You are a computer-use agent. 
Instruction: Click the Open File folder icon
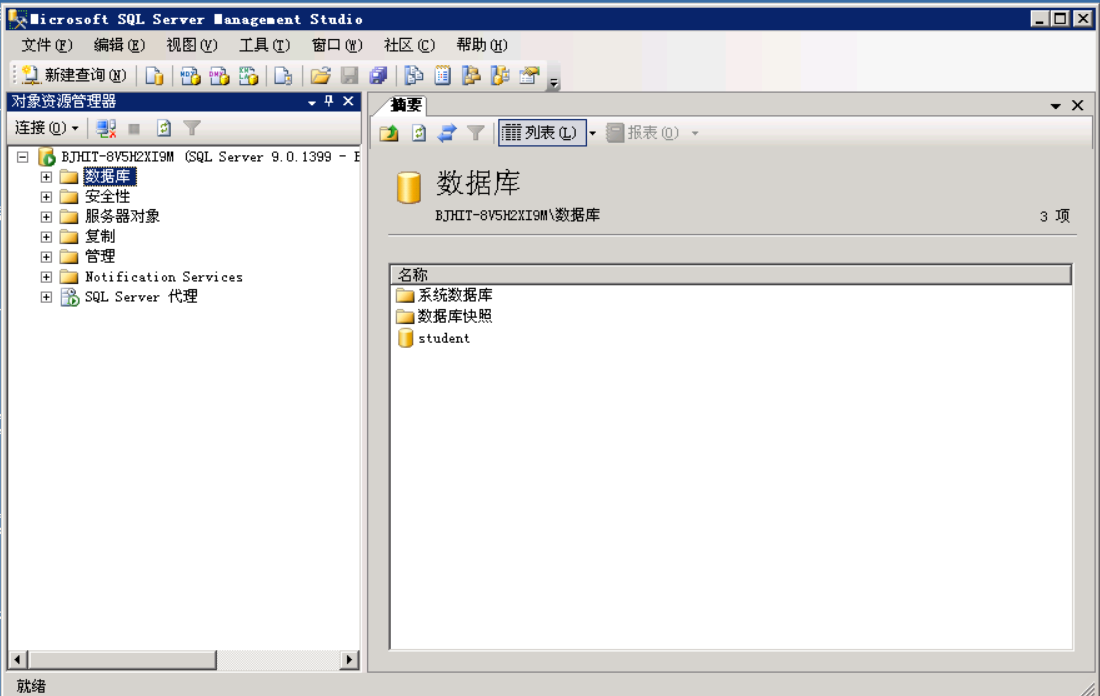321,75
